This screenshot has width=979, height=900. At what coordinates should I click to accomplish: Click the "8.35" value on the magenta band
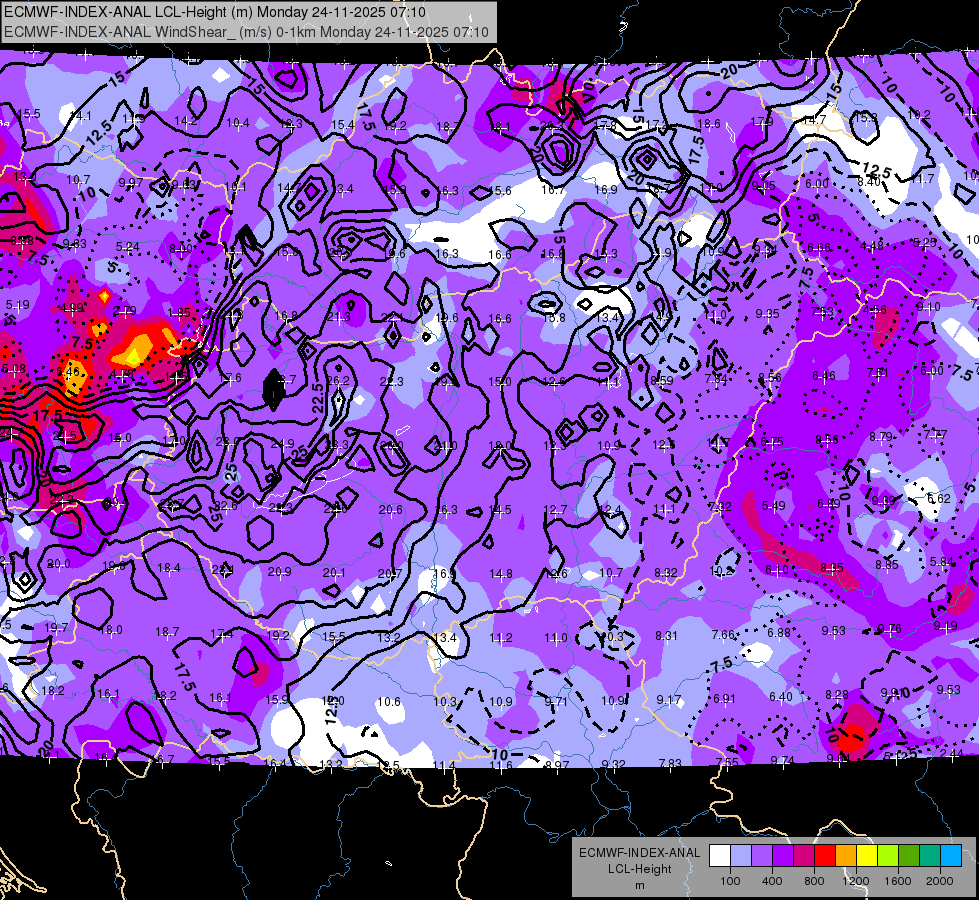pyautogui.click(x=832, y=567)
